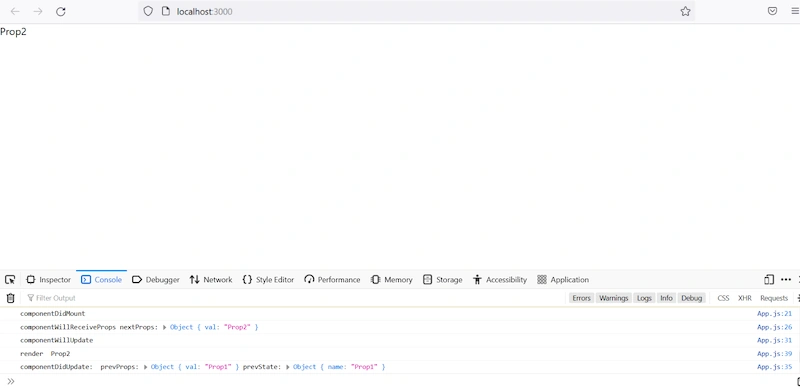Open the Firefox hamburger menu
Screen dimensions: 800x389
pyautogui.click(x=795, y=11)
